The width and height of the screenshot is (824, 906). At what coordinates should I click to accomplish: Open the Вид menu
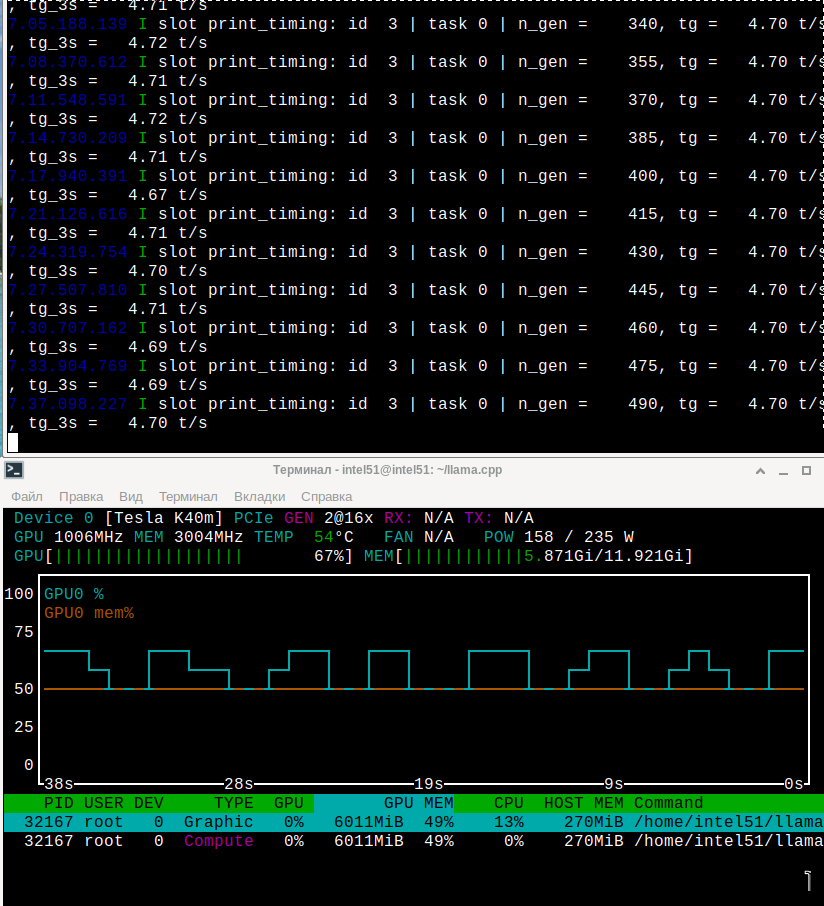coord(131,496)
